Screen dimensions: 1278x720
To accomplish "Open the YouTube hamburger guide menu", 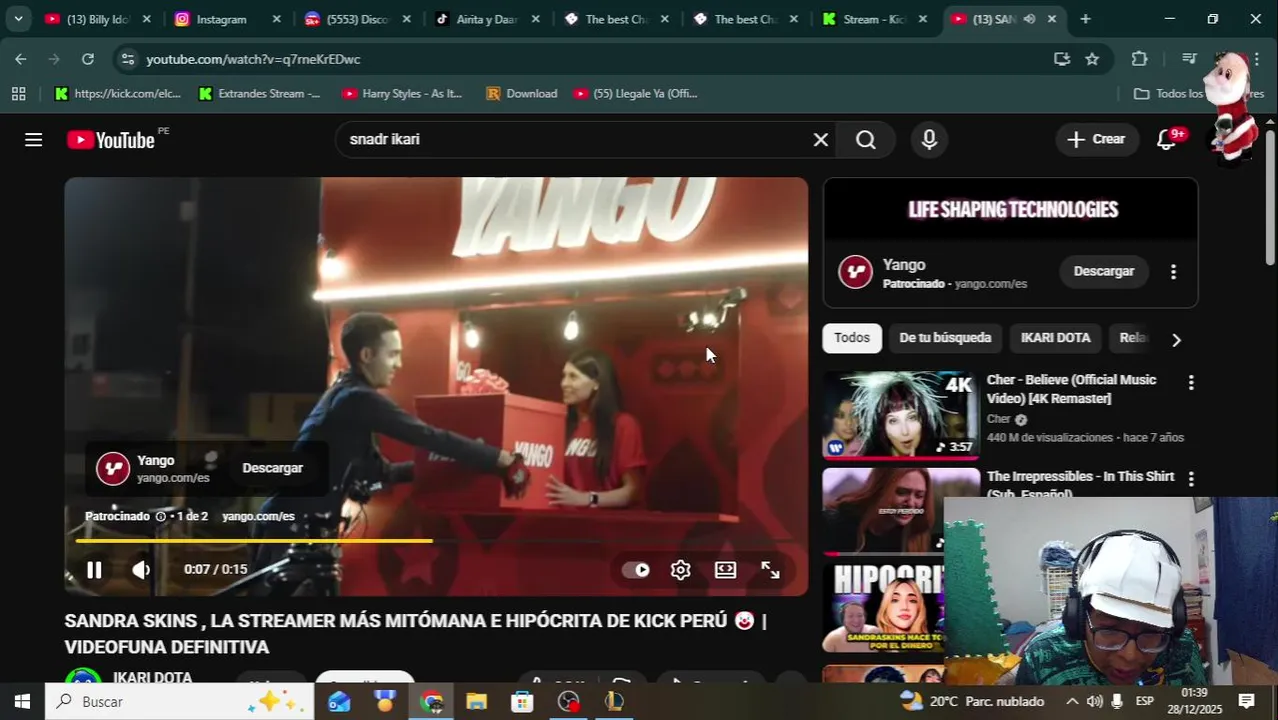I will pos(33,140).
